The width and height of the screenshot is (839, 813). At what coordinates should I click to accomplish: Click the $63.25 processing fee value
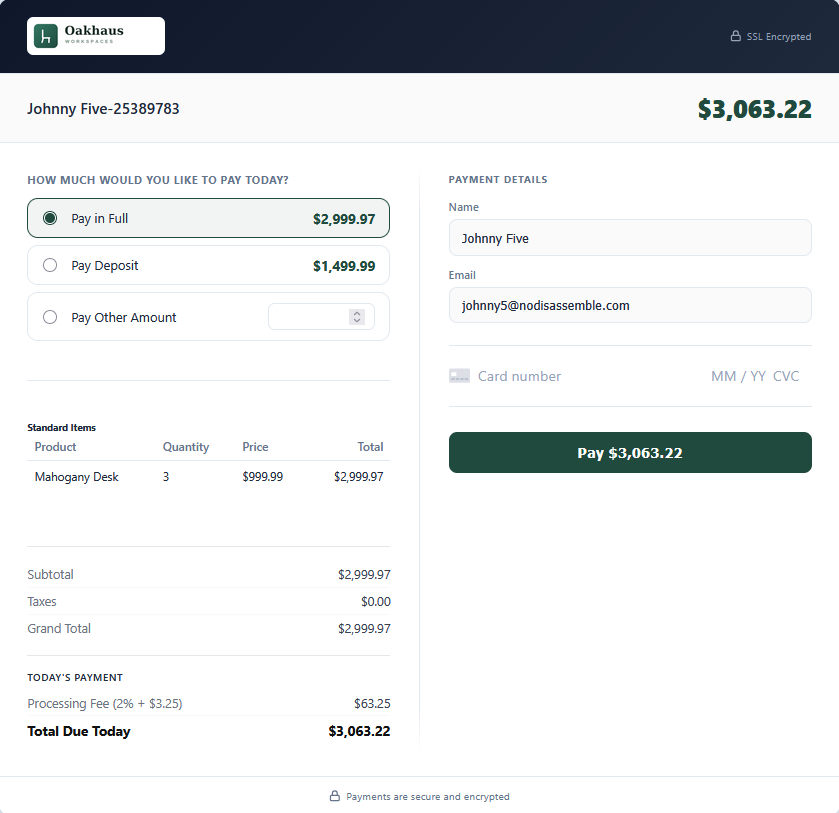(x=372, y=703)
